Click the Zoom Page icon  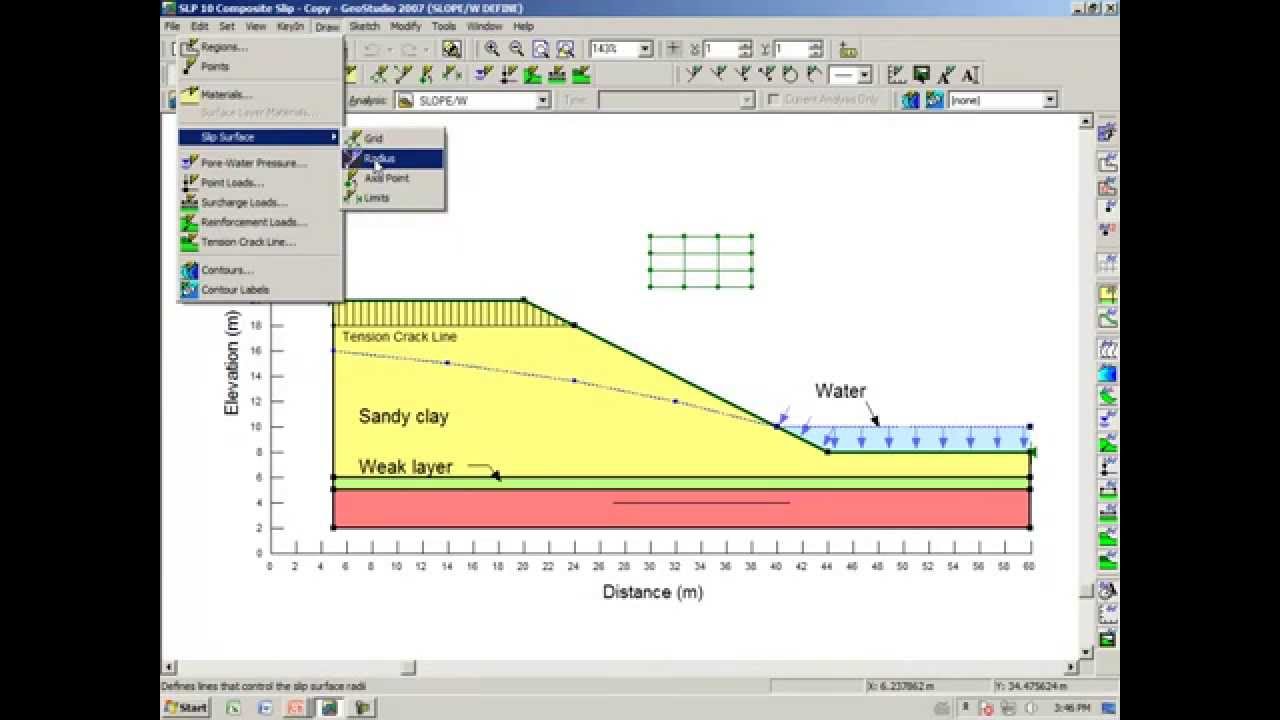(541, 49)
